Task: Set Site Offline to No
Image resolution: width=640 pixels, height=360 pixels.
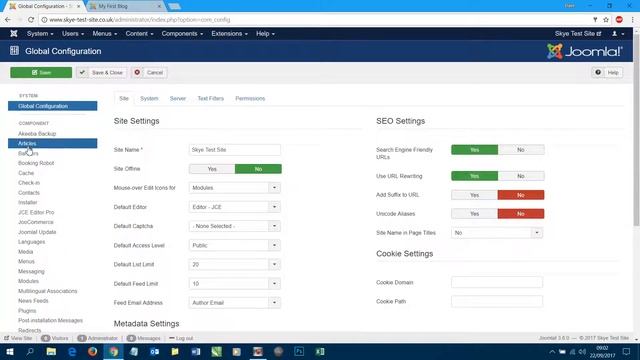Action: point(258,169)
